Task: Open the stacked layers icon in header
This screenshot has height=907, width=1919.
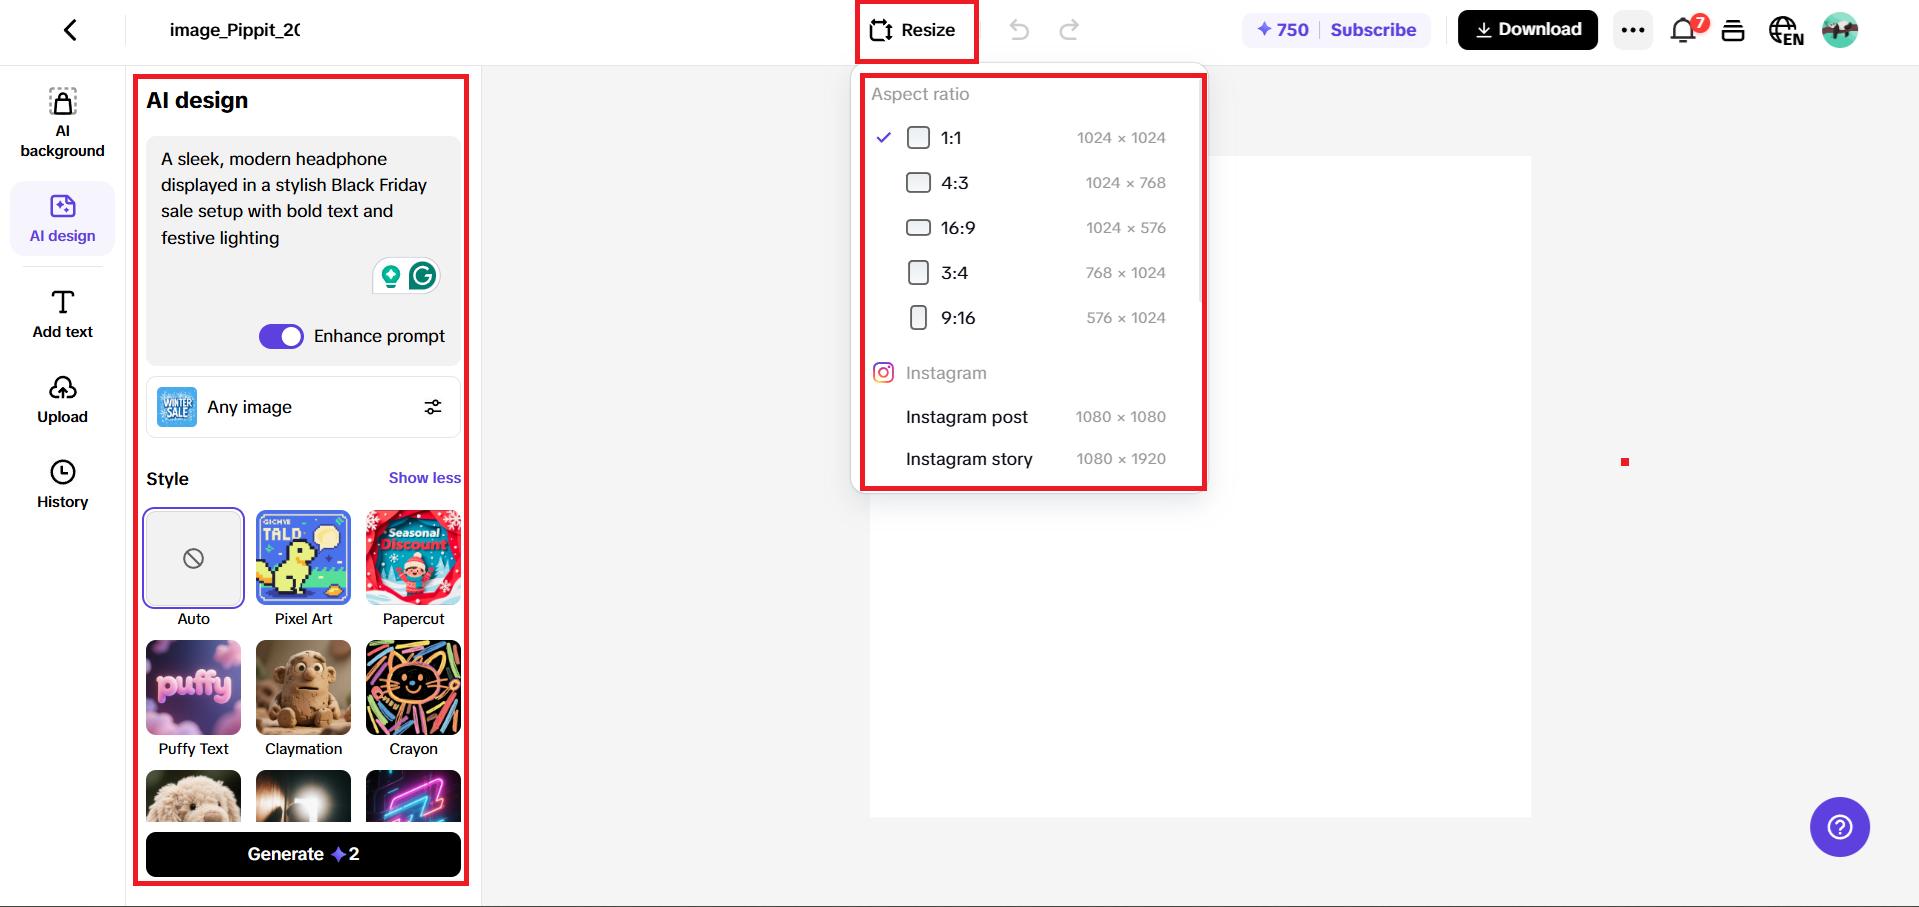Action: click(x=1733, y=30)
